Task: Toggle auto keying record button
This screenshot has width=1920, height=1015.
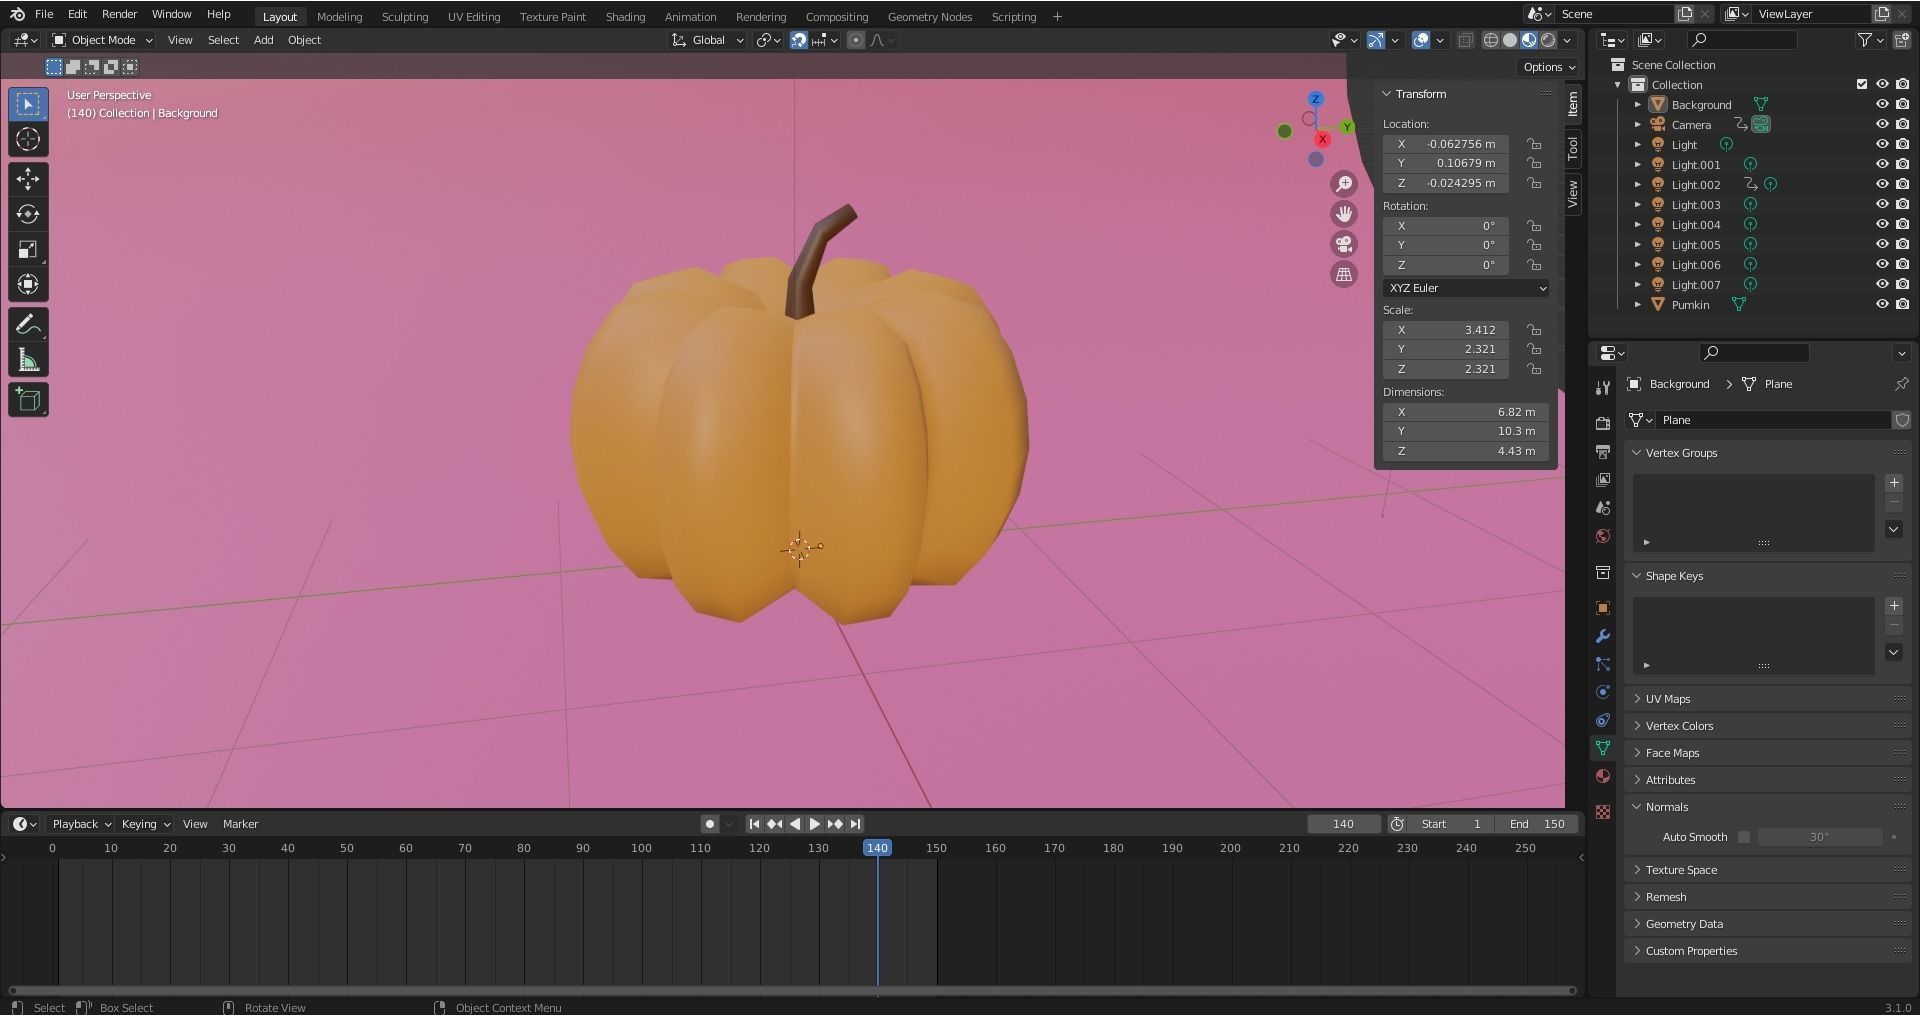Action: click(709, 824)
